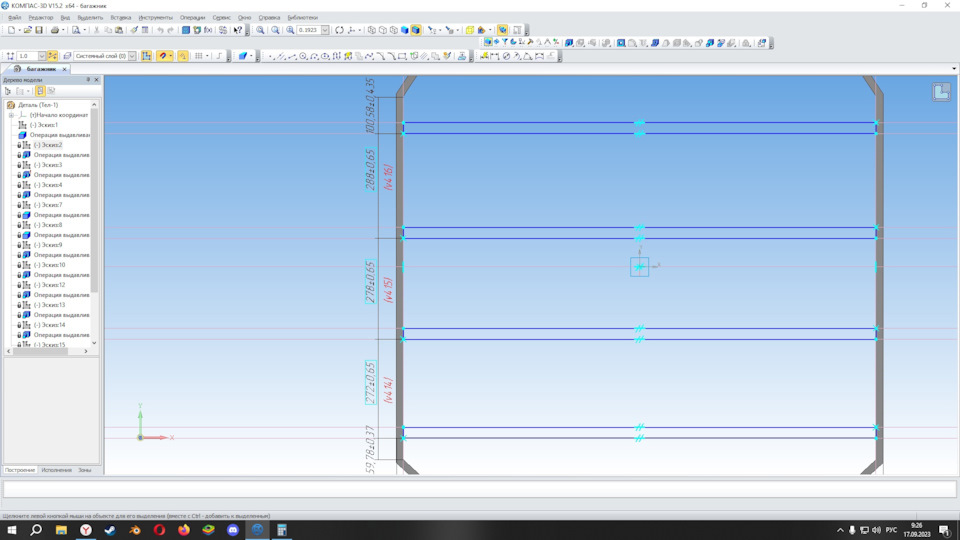The image size is (960, 540).
Task: Open the system layer dropdown
Action: point(134,56)
